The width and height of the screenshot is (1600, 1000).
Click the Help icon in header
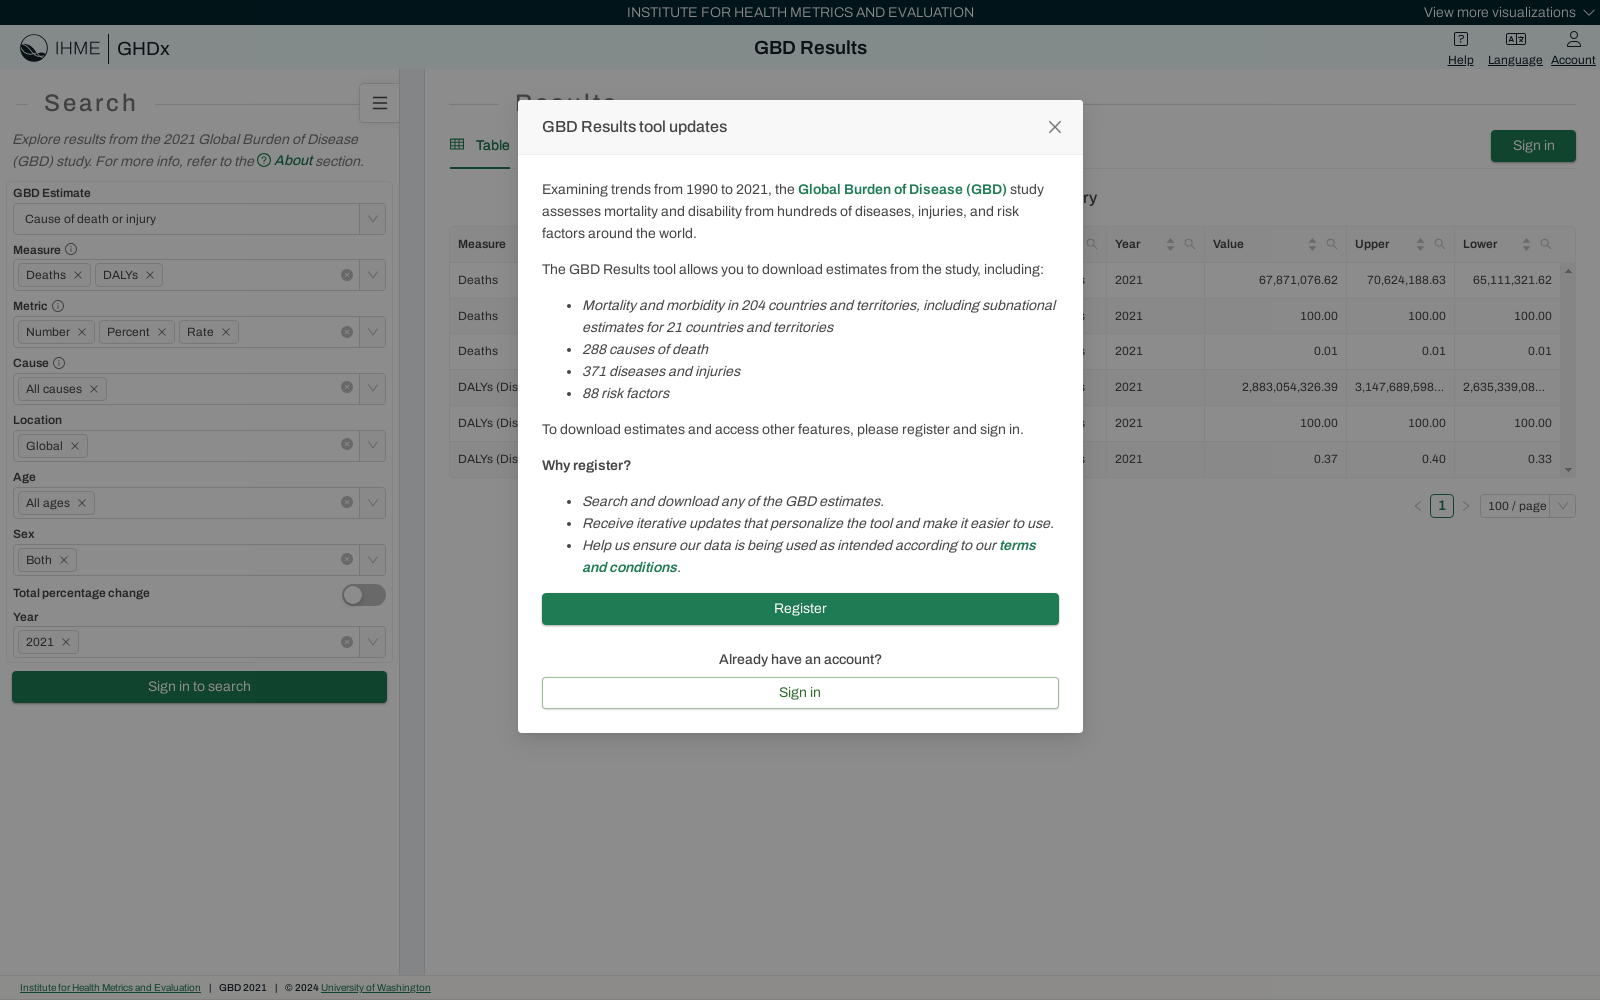(x=1460, y=39)
